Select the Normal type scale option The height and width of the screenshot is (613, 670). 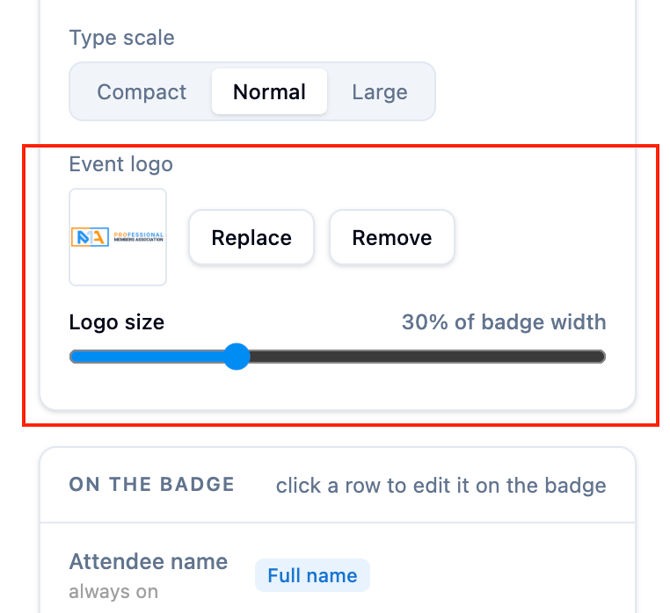point(269,91)
